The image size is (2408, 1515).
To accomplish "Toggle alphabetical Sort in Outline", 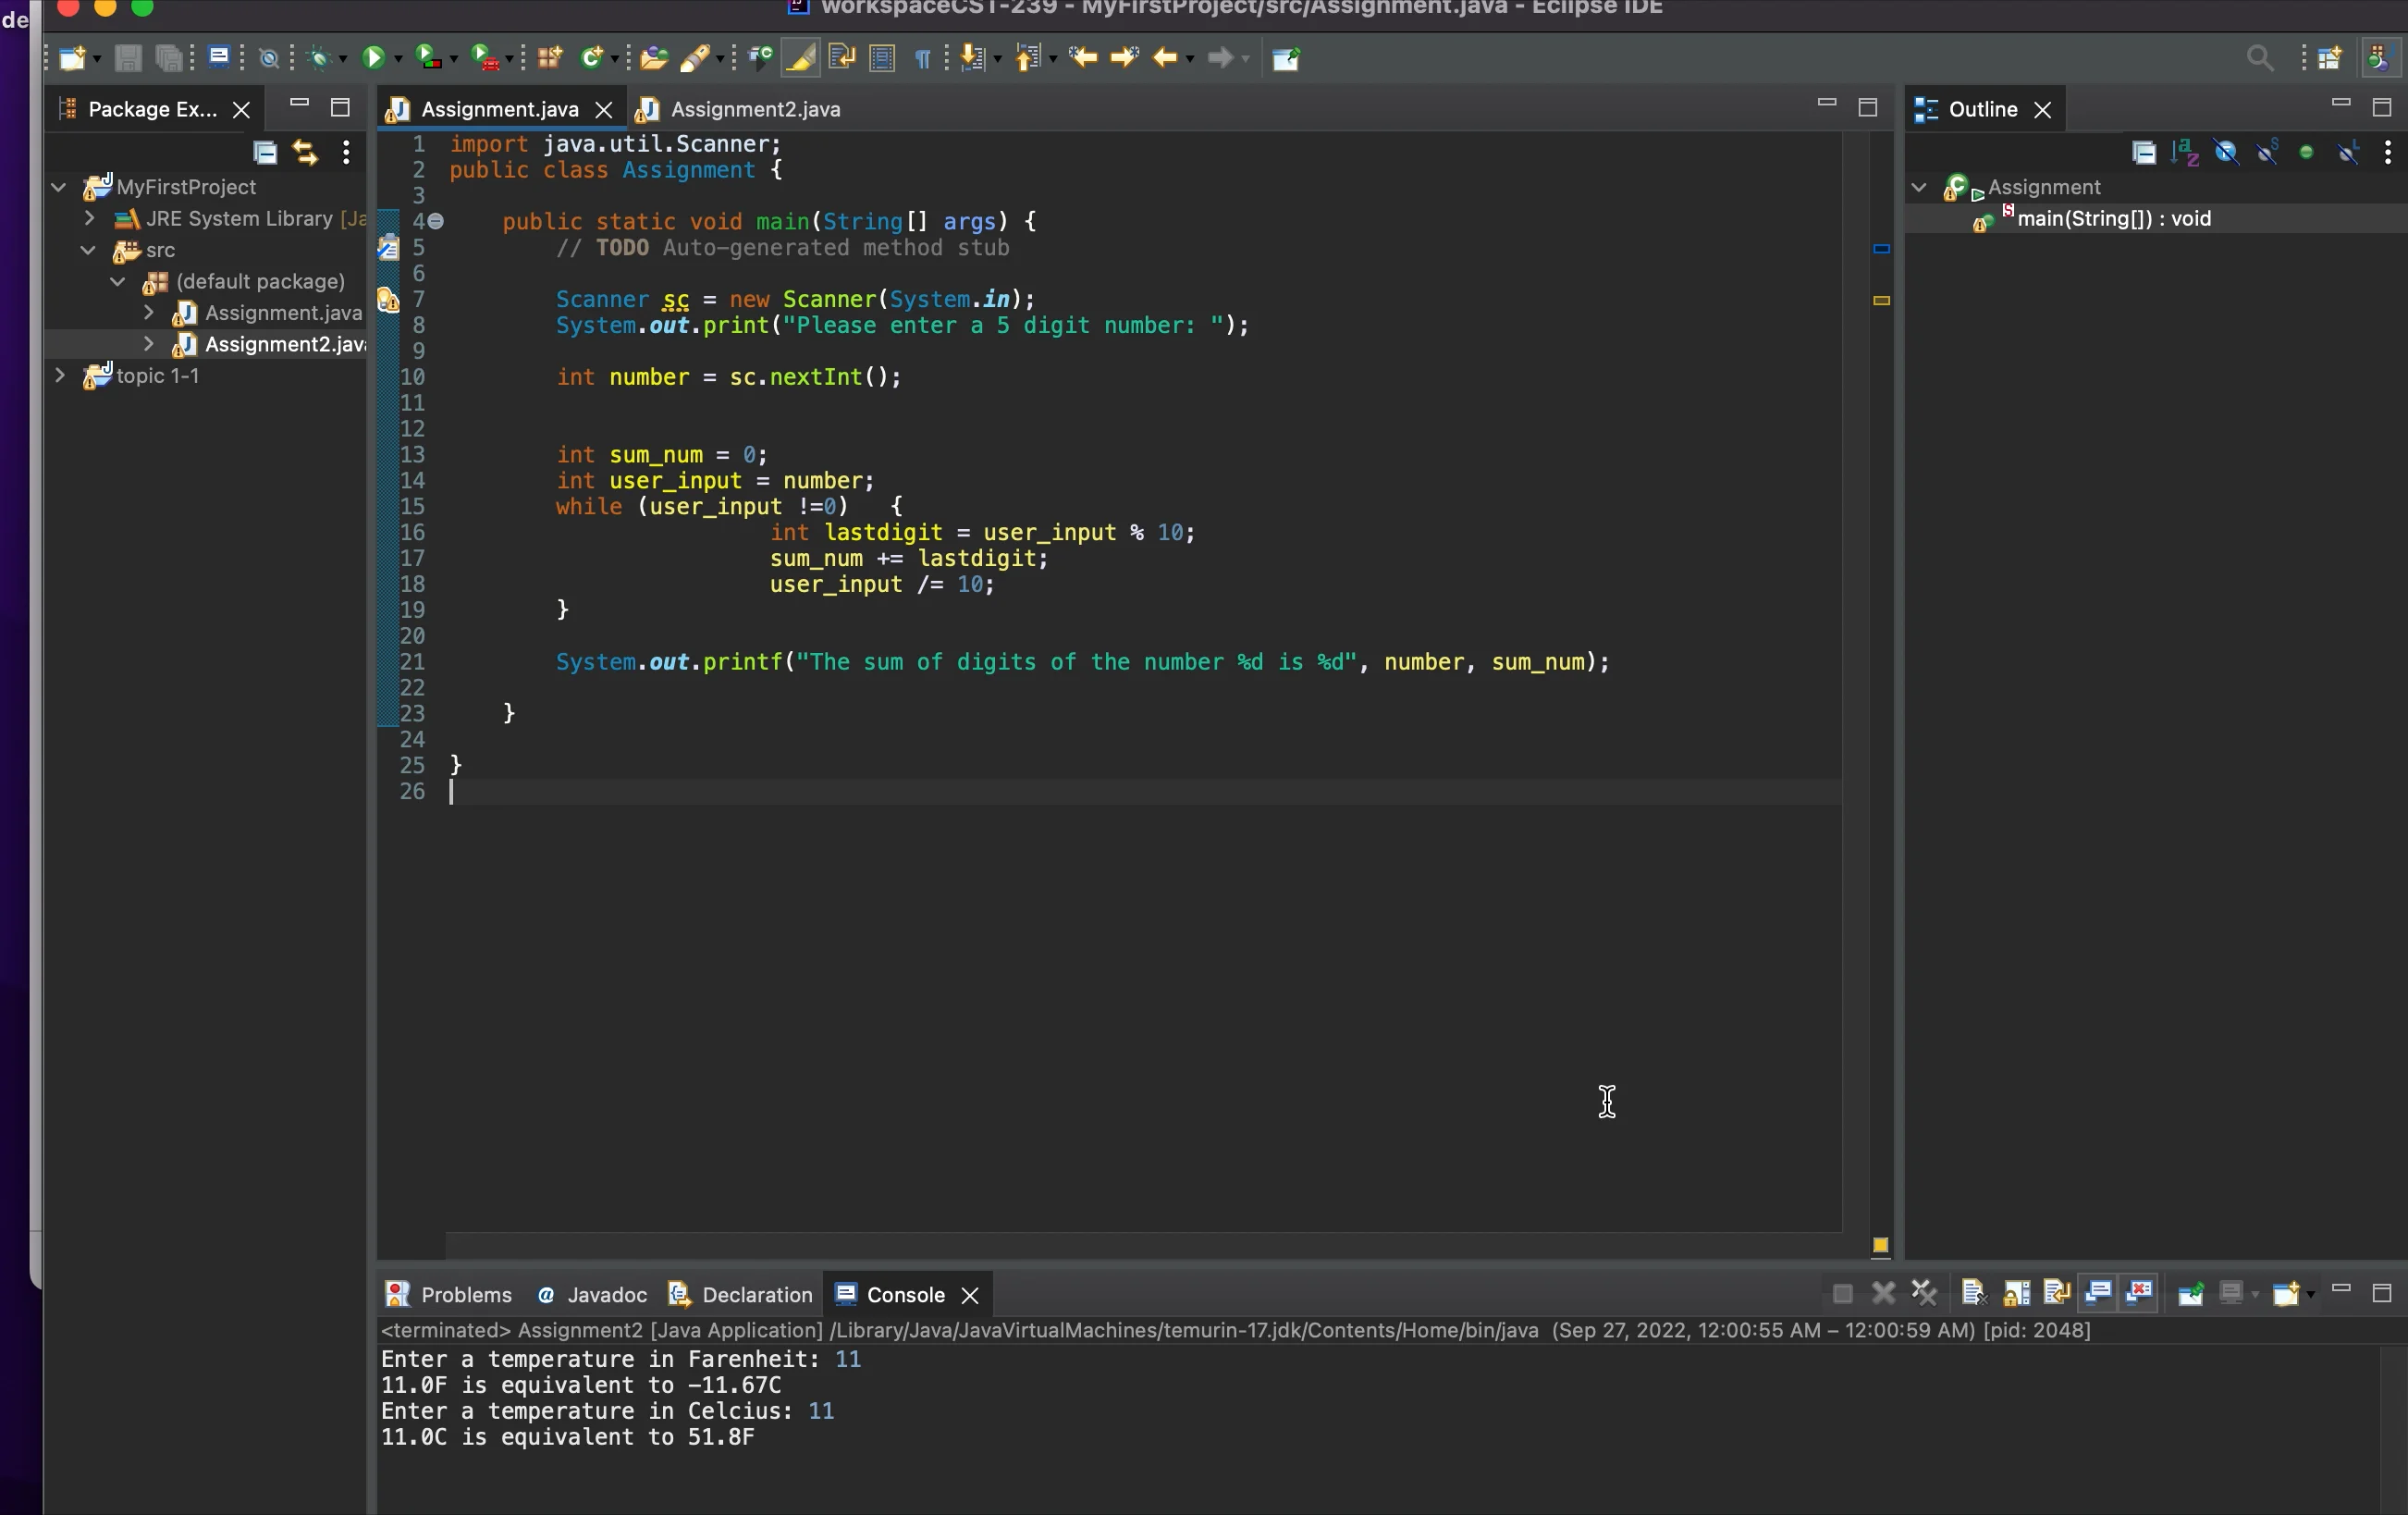I will 2185,152.
